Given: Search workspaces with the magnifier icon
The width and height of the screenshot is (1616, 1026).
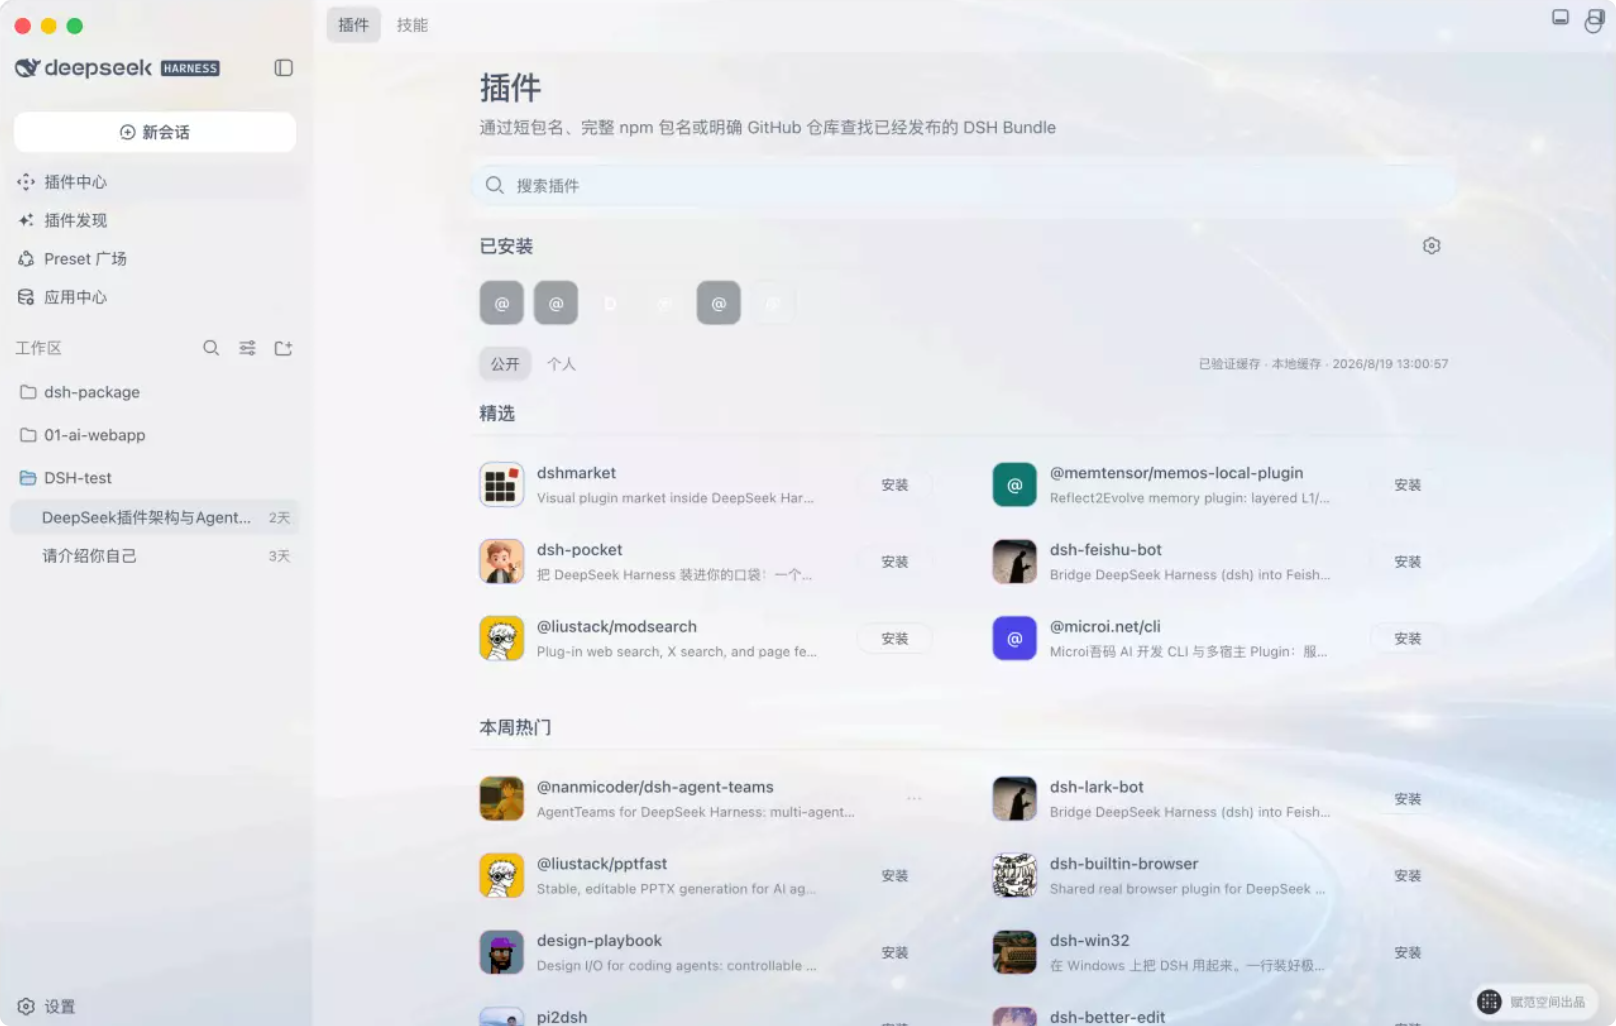Looking at the screenshot, I should [x=211, y=348].
